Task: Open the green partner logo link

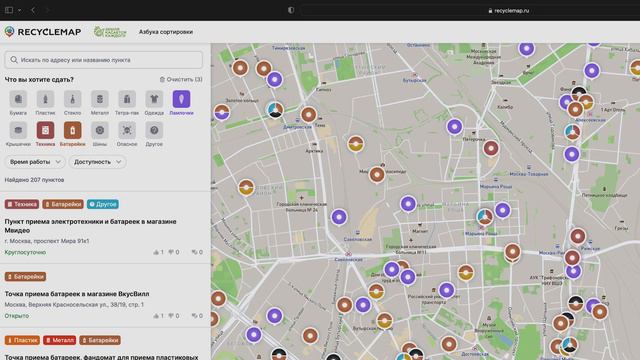Action: (x=110, y=32)
